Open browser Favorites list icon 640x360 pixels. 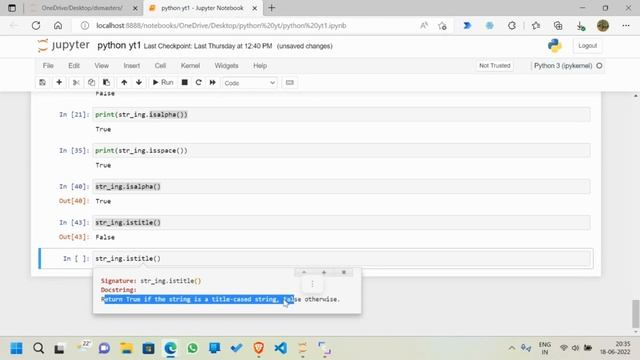(536, 25)
